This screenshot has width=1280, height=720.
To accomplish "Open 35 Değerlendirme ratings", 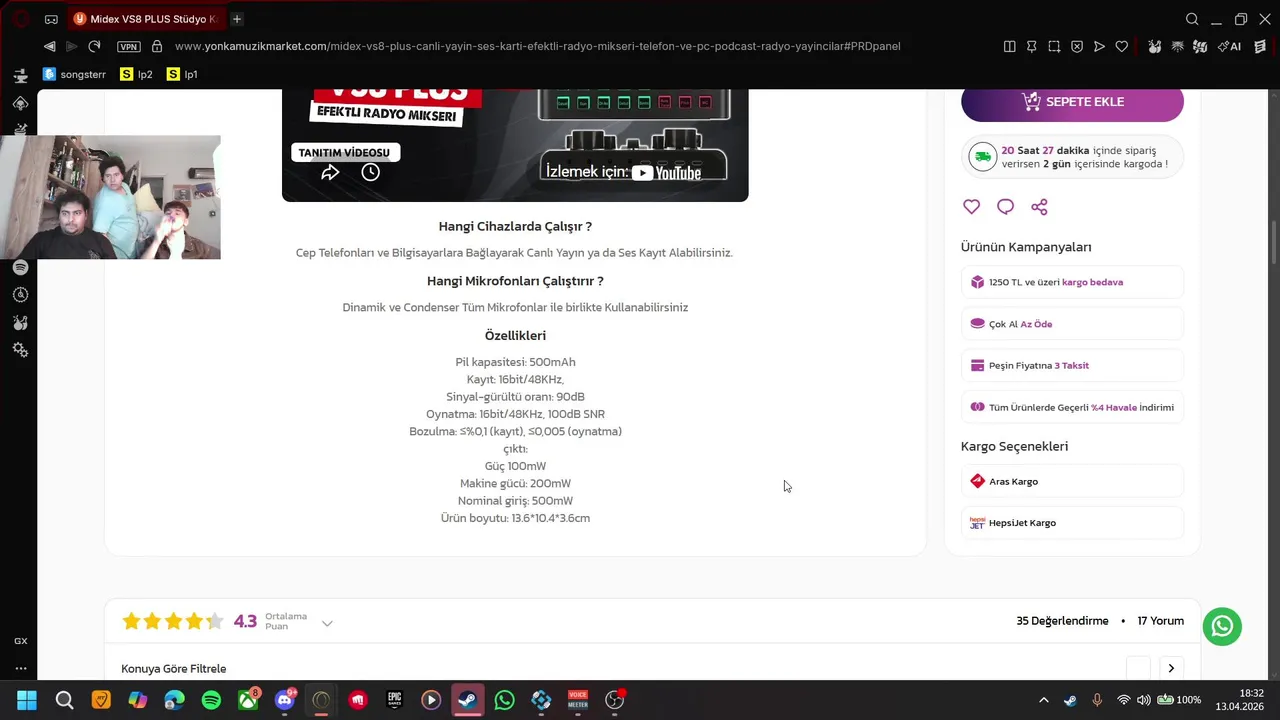I will [1062, 621].
